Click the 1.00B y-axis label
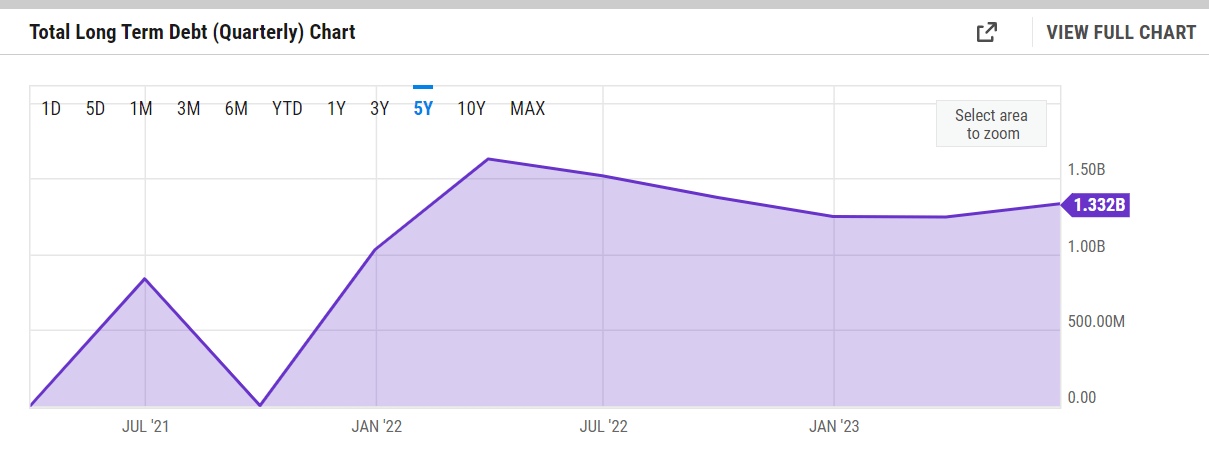1209x449 pixels. point(1086,246)
